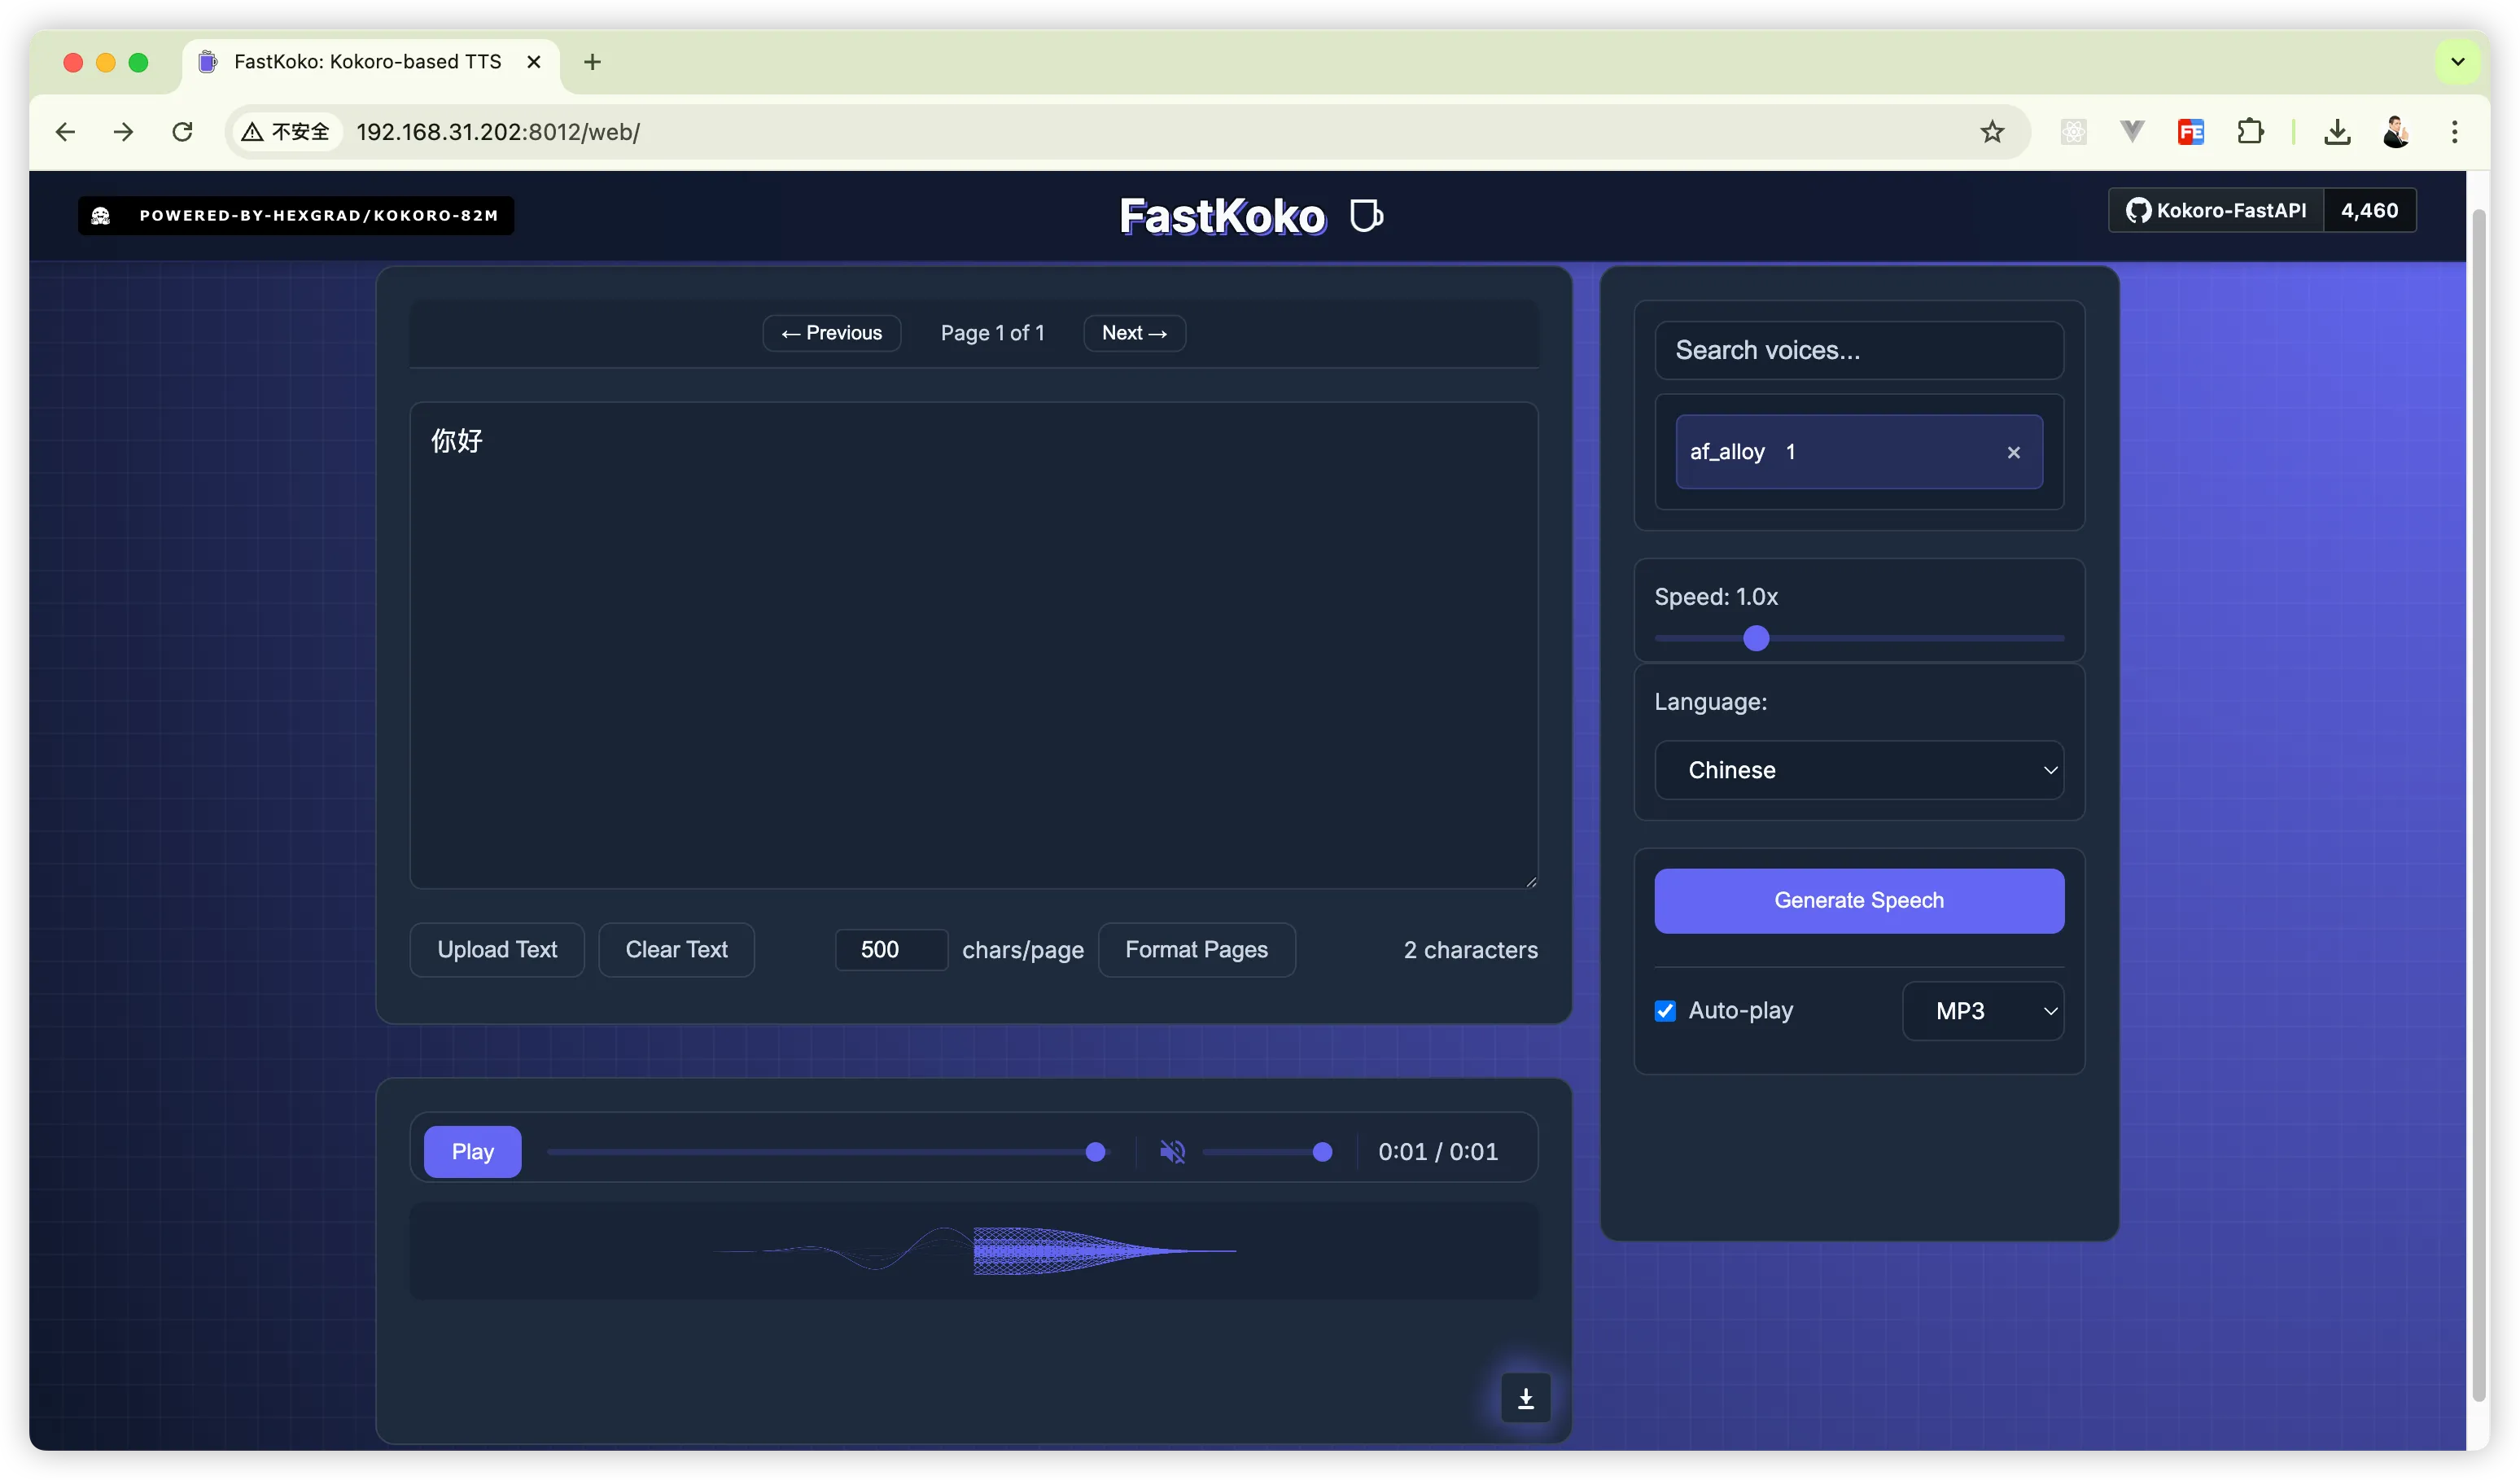
Task: Open the MP3 audio format dropdown
Action: point(1983,1011)
